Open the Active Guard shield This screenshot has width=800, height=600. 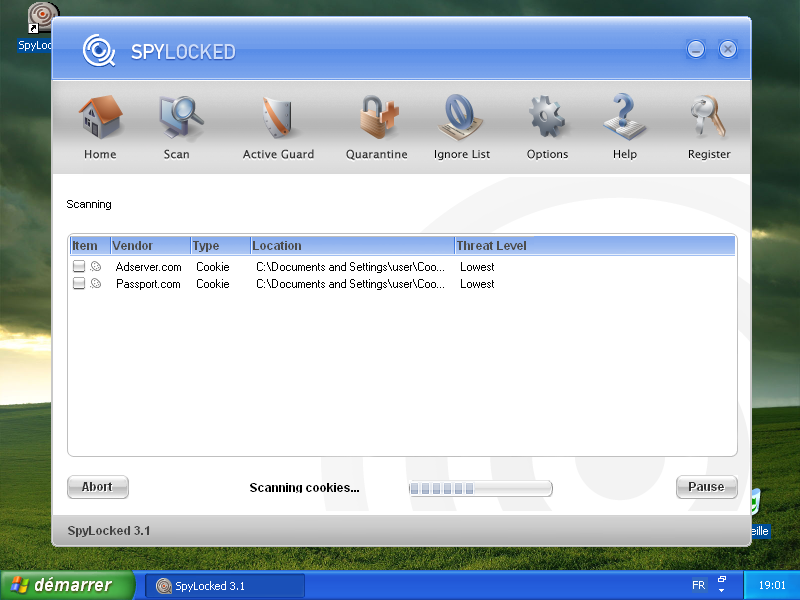[278, 128]
